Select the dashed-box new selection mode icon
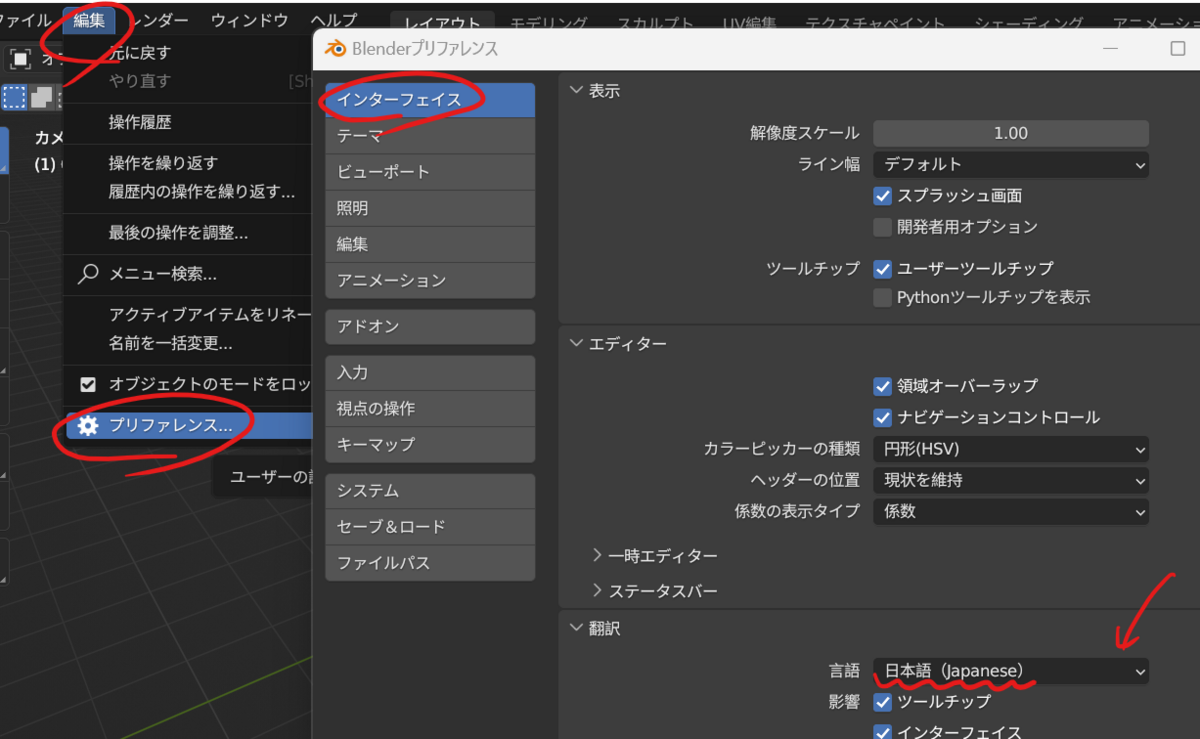The width and height of the screenshot is (1200, 739). [x=14, y=97]
